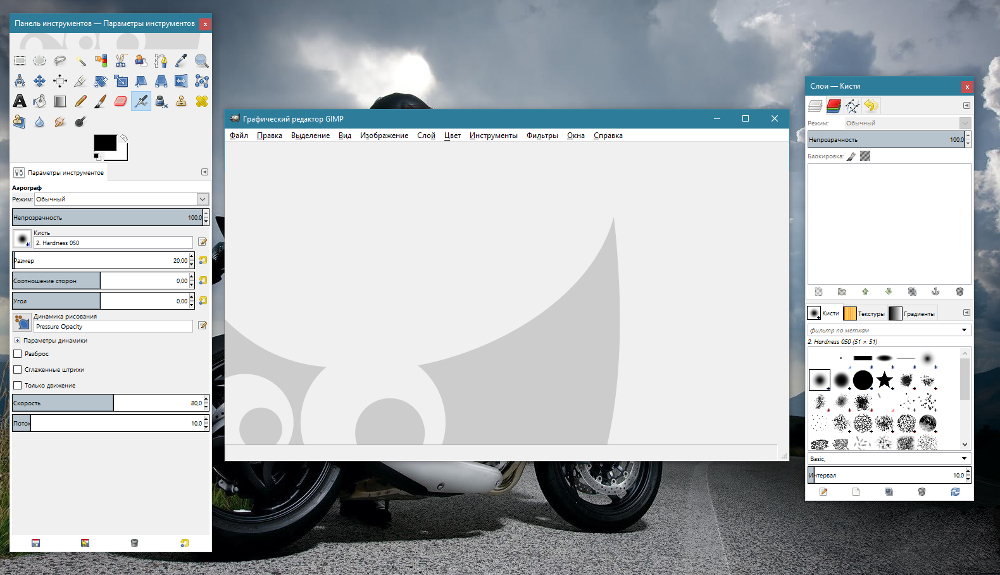The width and height of the screenshot is (1000, 575).
Task: Select the Bucket Fill tool
Action: tap(39, 101)
